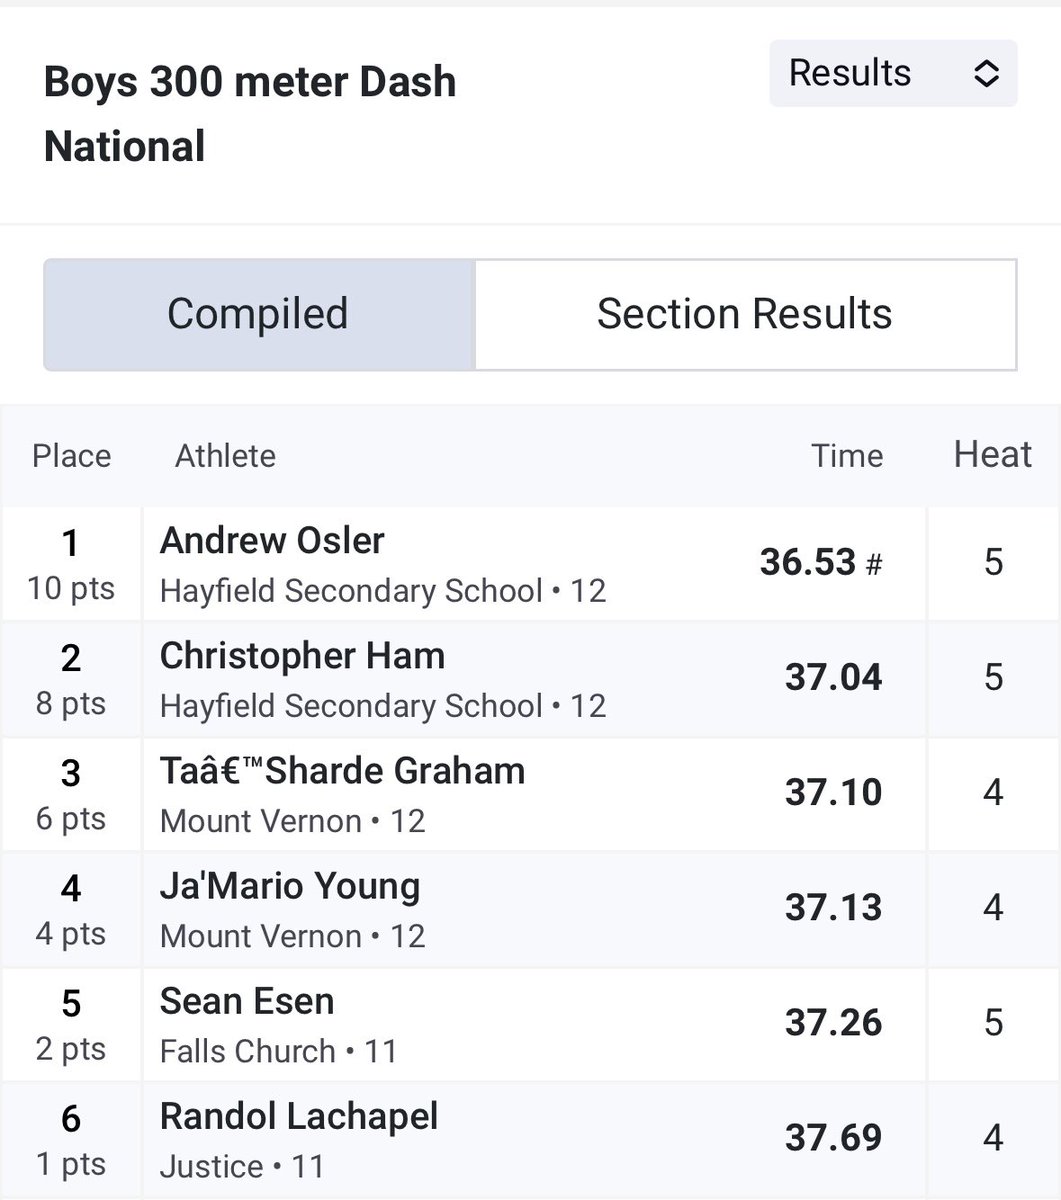Switch to the Section Results tab
1061x1200 pixels.
745,314
